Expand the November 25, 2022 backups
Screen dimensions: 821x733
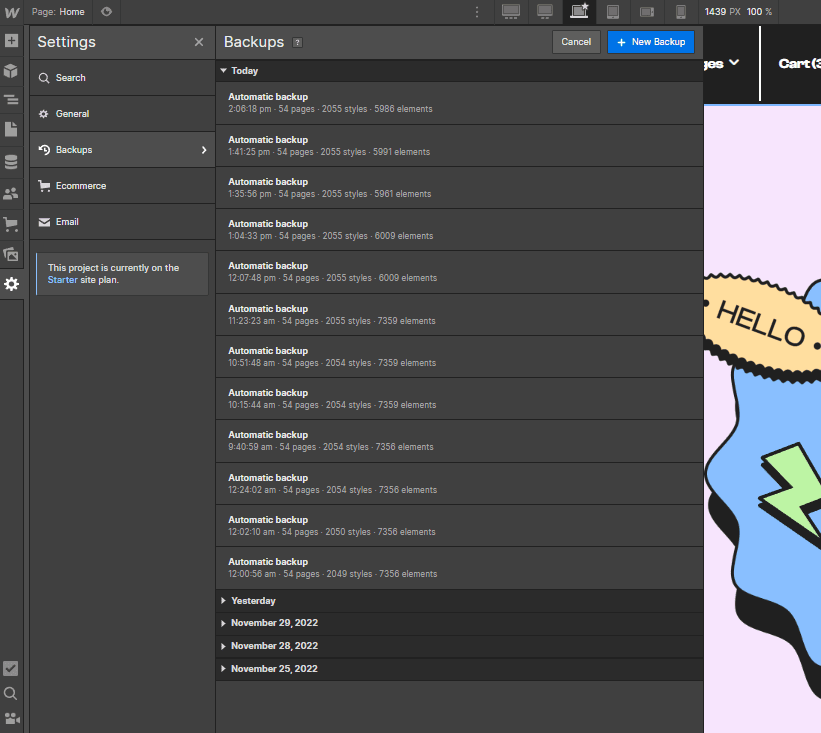coord(274,668)
